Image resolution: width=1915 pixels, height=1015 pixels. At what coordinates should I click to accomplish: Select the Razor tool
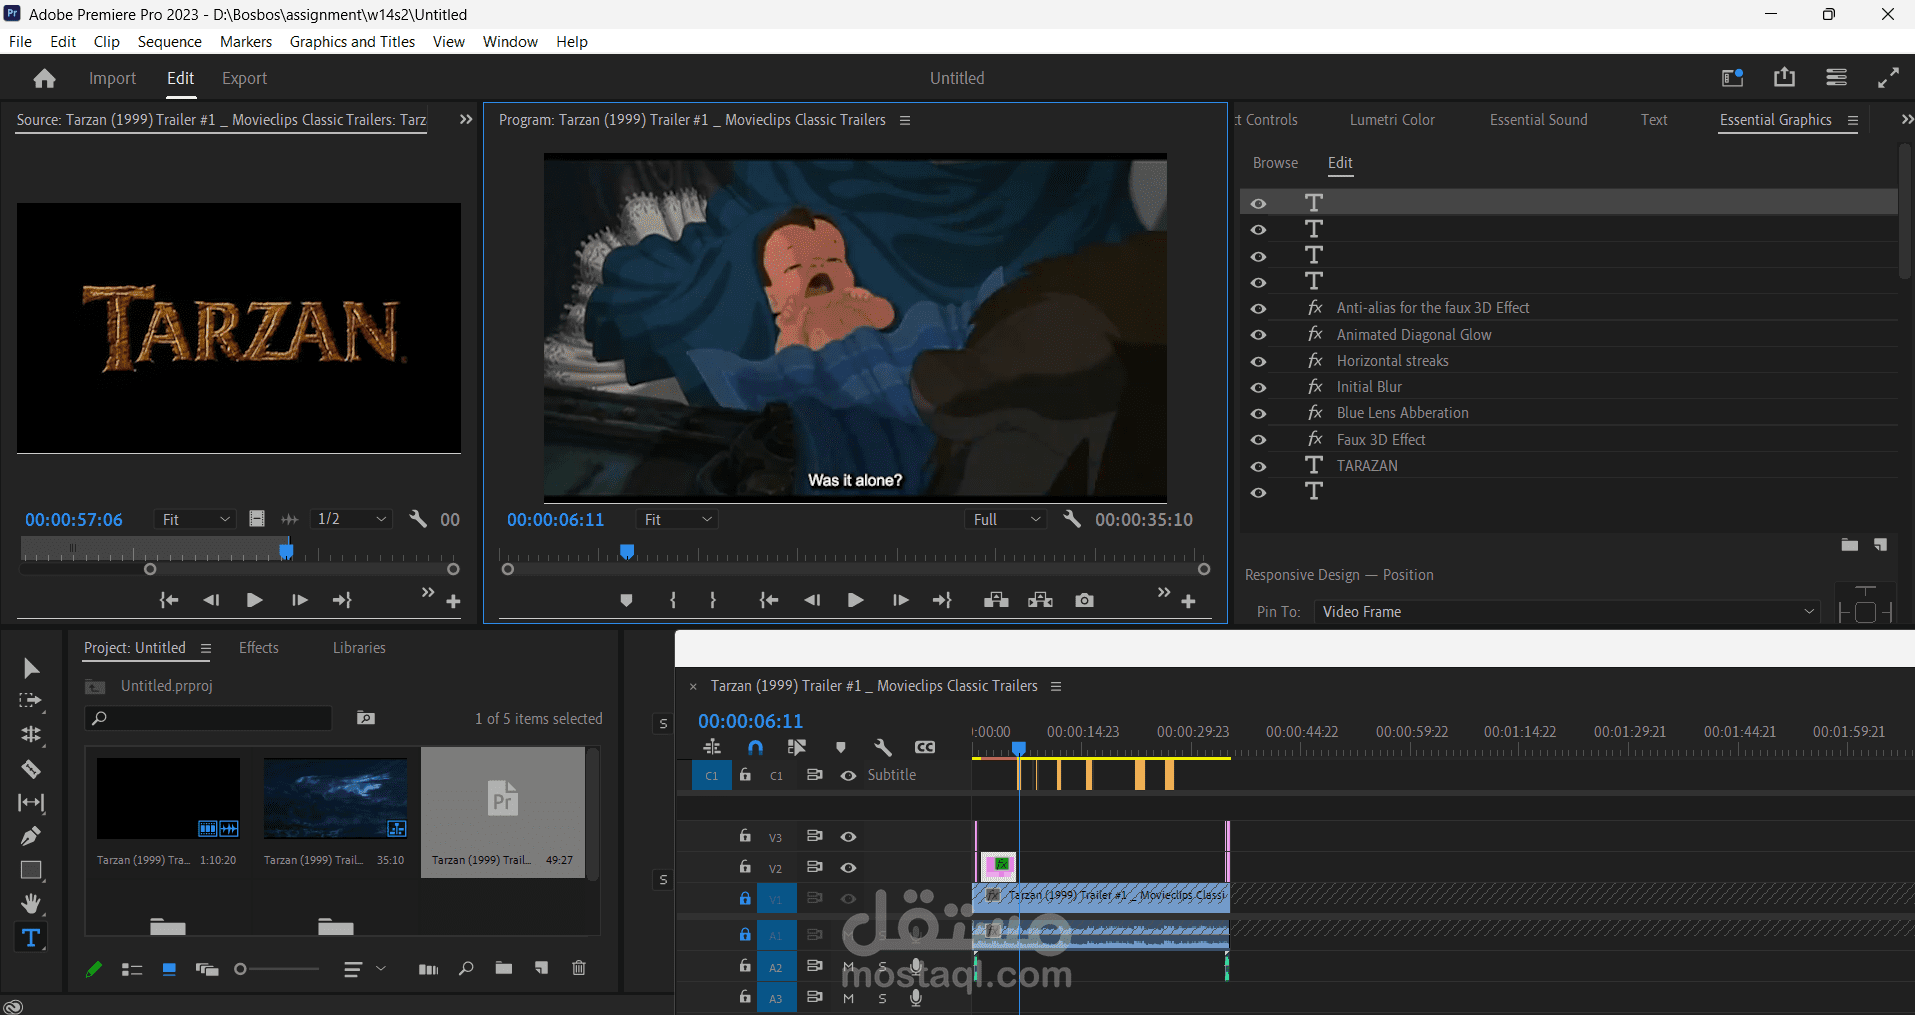tap(31, 769)
